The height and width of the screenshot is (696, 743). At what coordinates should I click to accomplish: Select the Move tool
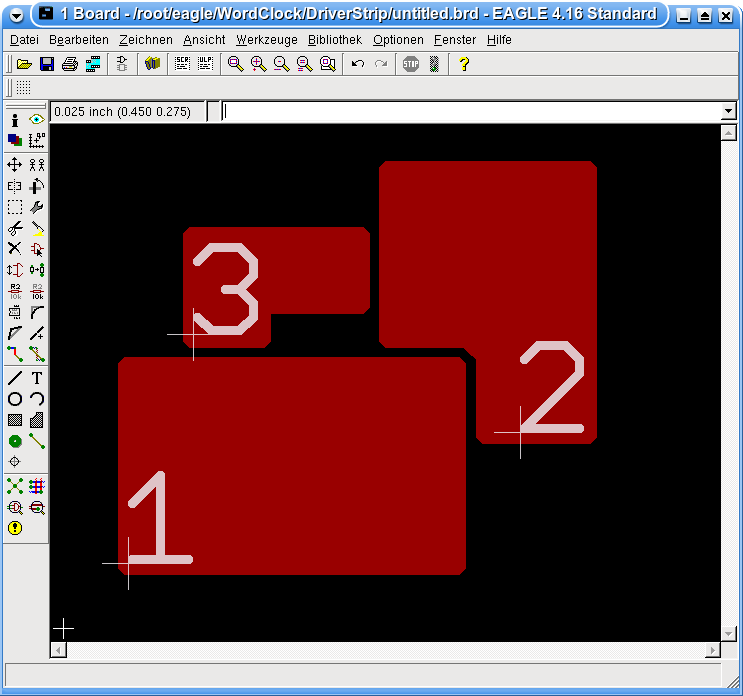[15, 165]
